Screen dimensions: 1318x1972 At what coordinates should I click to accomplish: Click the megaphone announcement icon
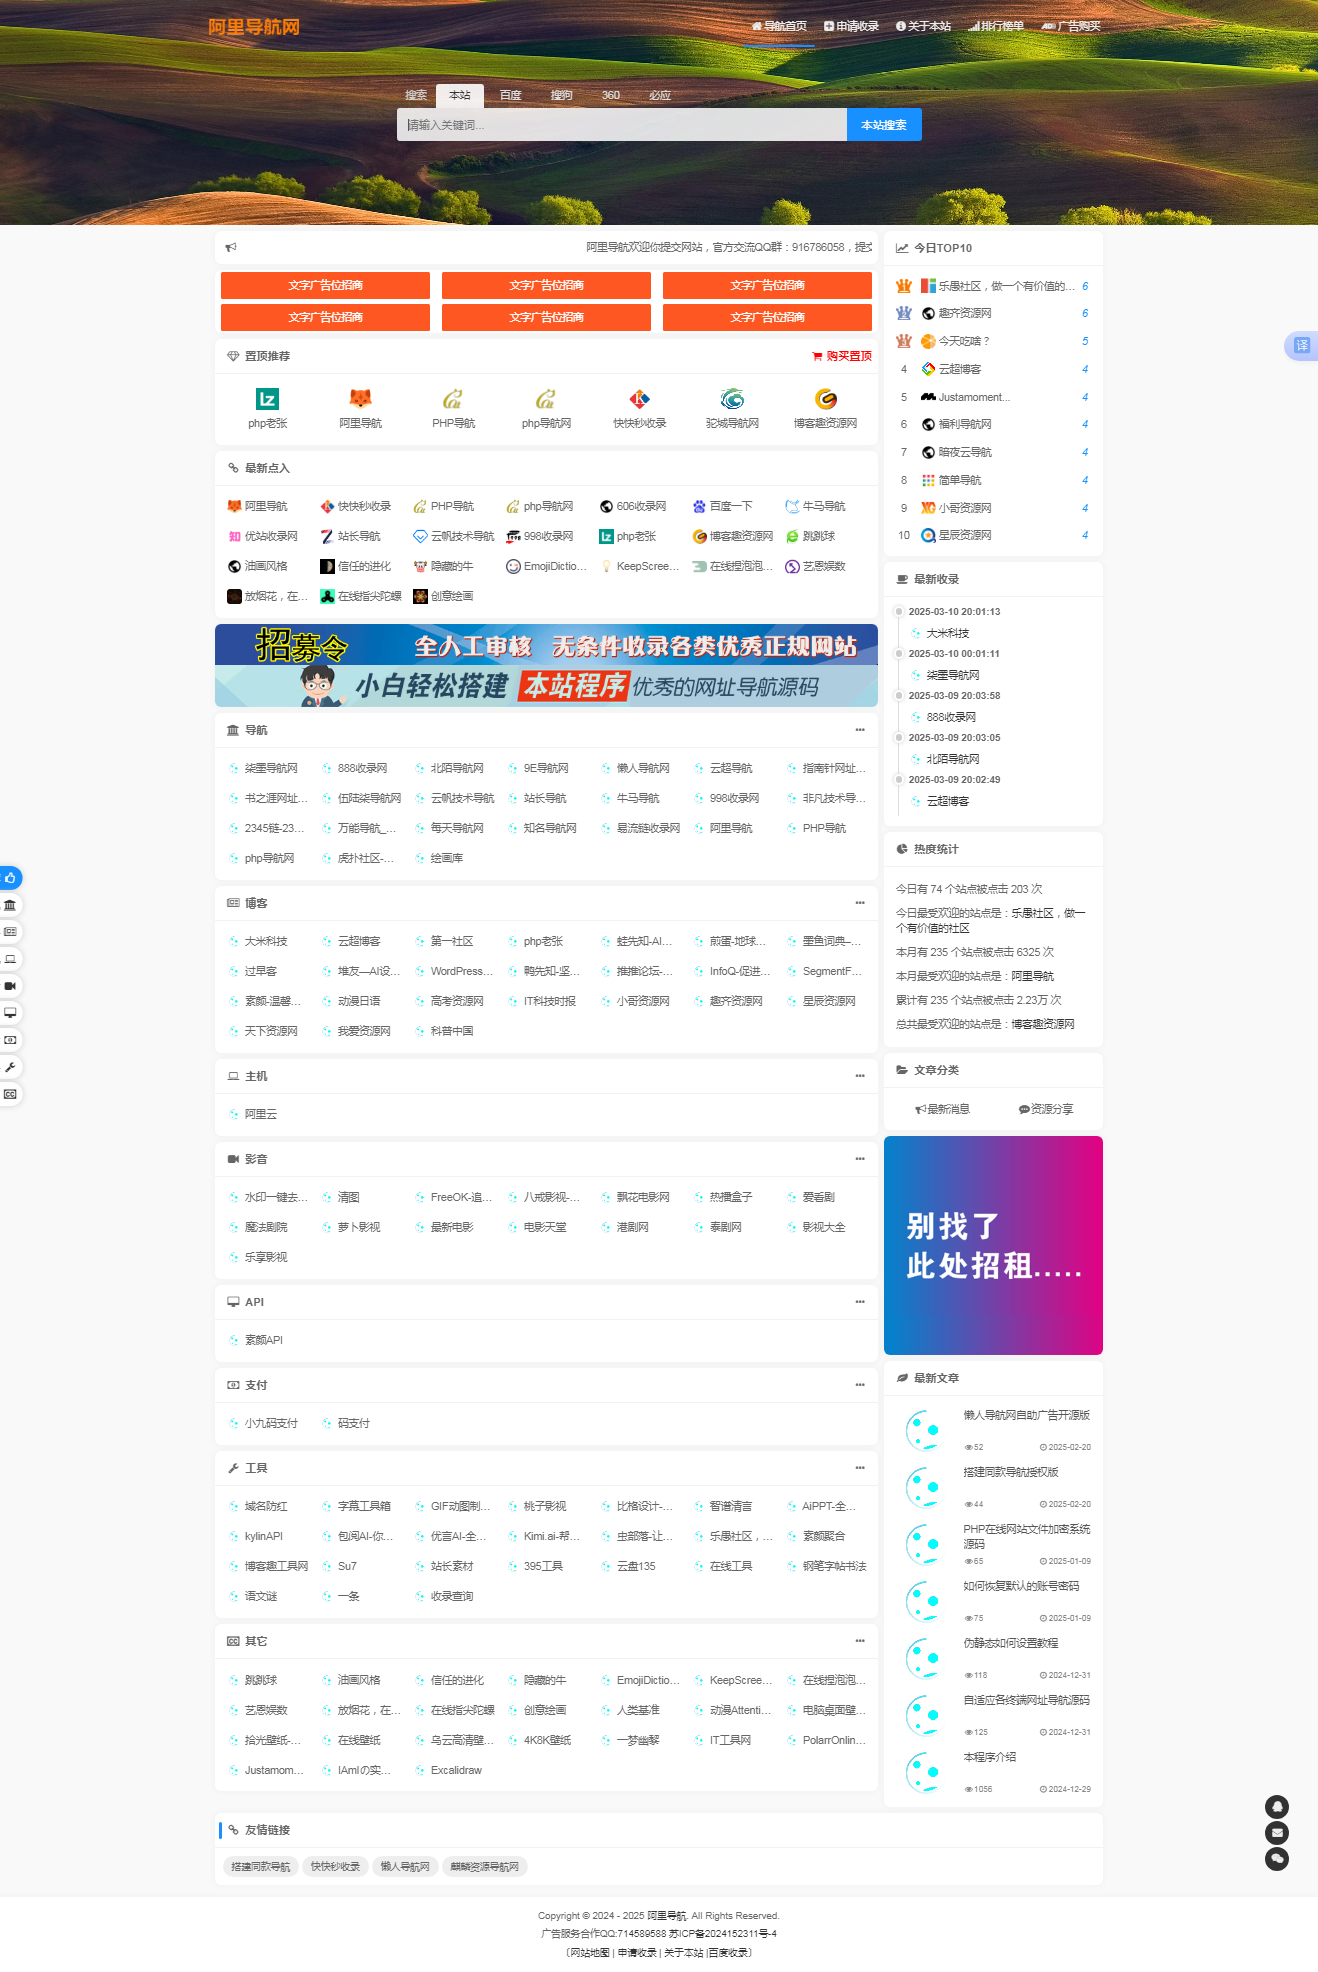231,247
